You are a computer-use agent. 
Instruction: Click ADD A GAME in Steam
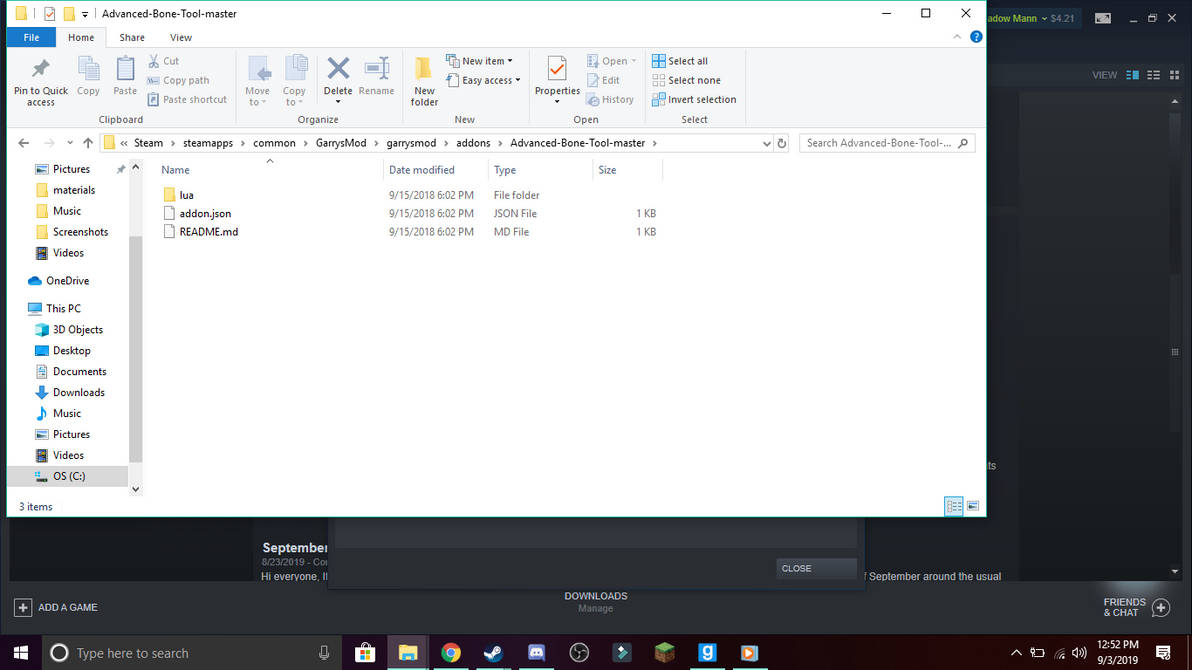(x=56, y=608)
